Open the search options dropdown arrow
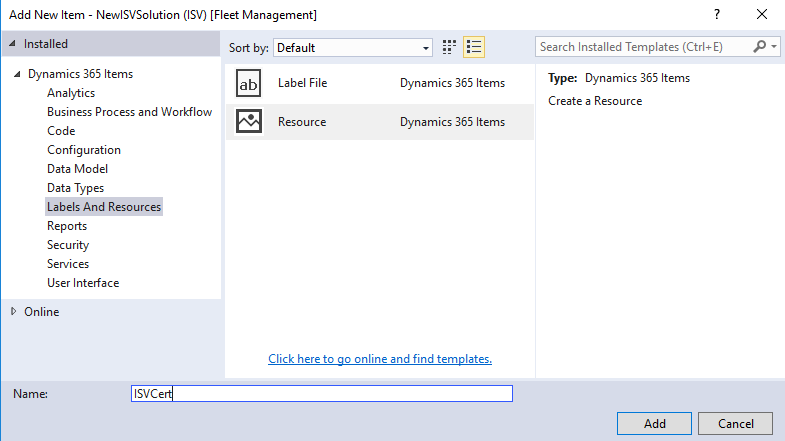Screen dimensions: 785x441 coord(774,47)
